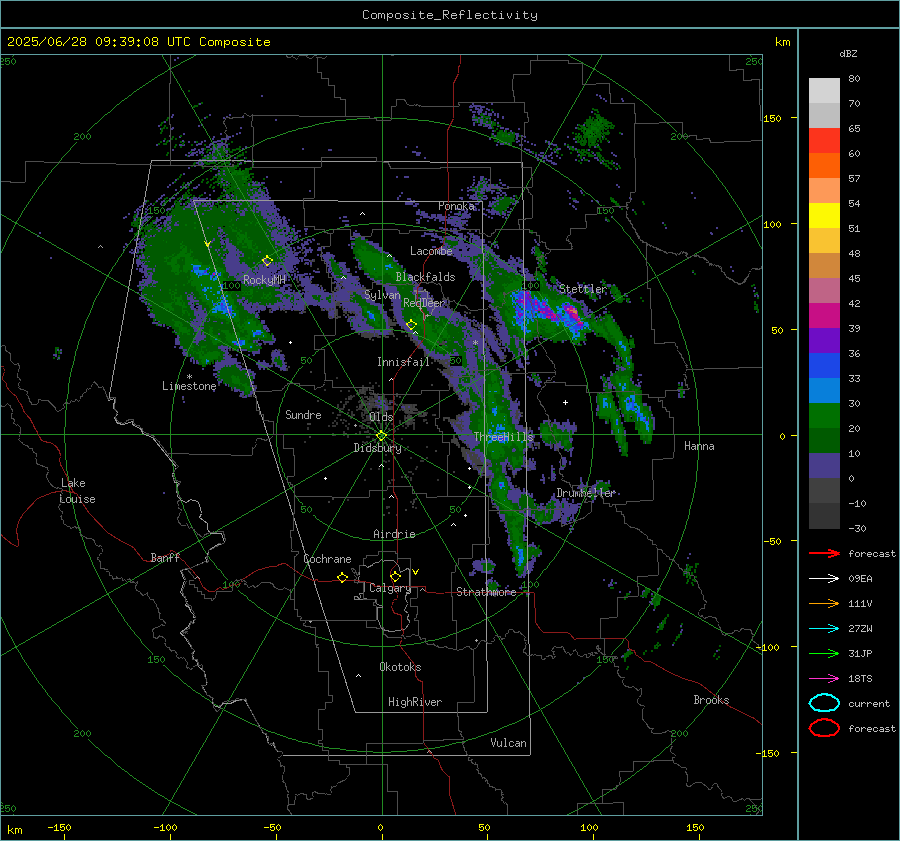Click yellow diamond marker near RockyMH
This screenshot has height=841, width=900.
[267, 261]
